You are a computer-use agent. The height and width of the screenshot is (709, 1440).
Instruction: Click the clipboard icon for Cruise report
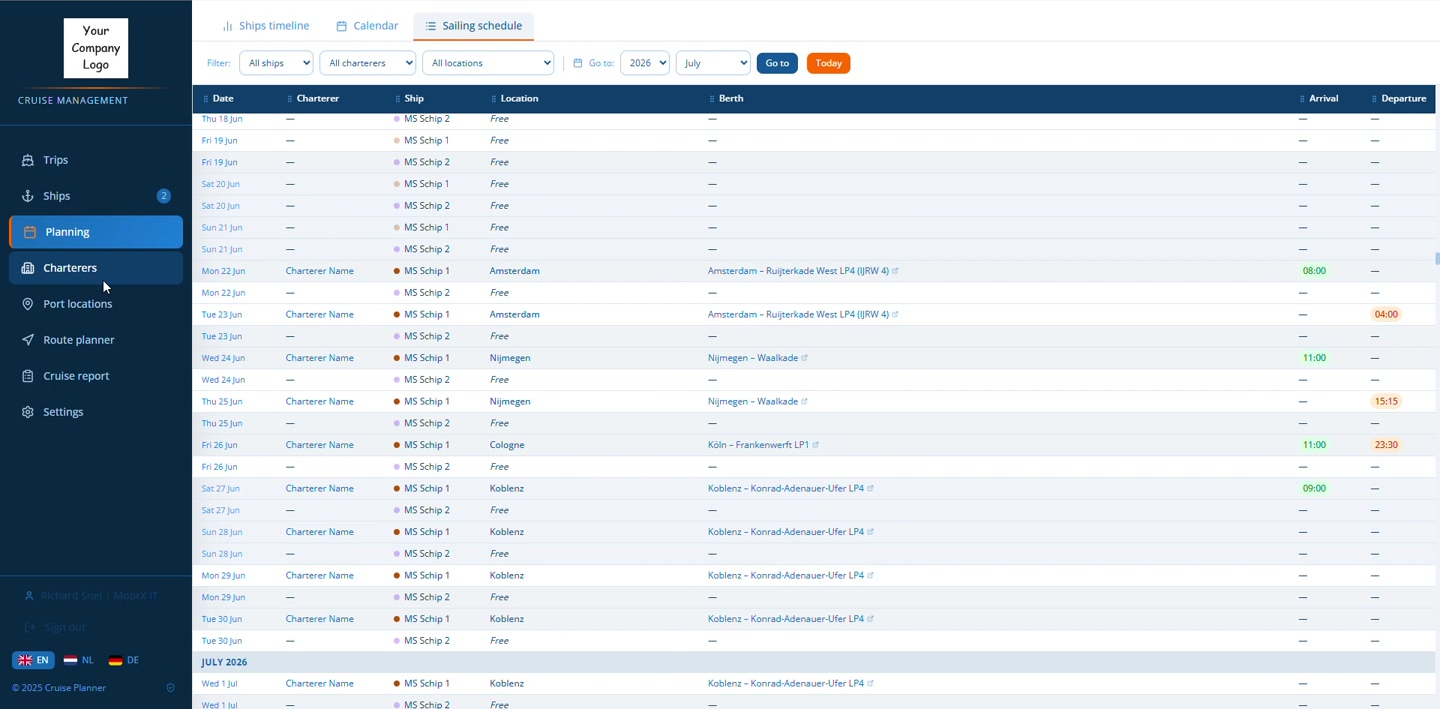pyautogui.click(x=28, y=376)
